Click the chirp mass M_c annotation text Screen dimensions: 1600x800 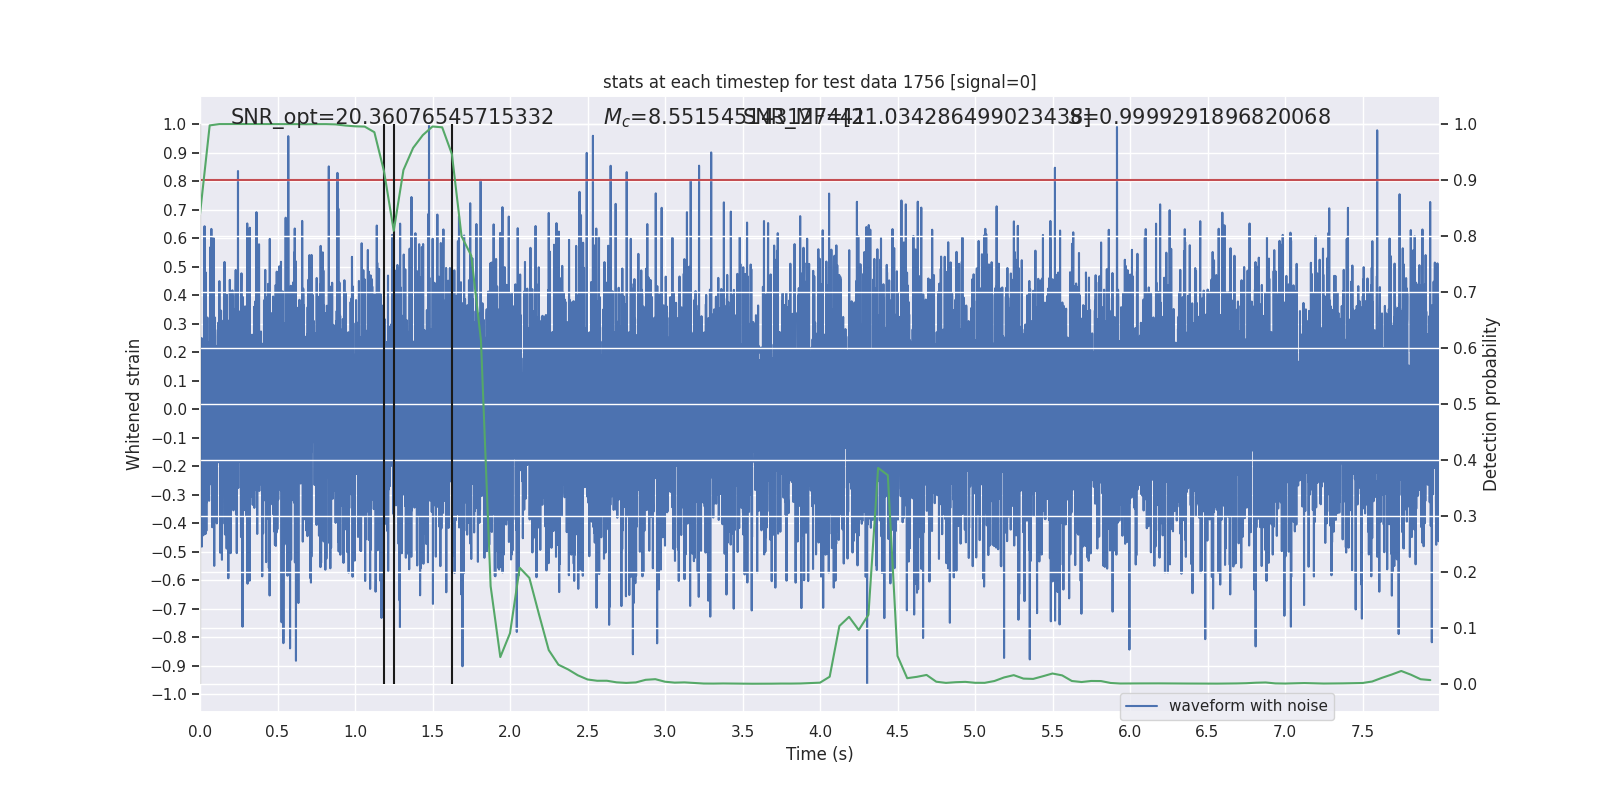[x=733, y=117]
